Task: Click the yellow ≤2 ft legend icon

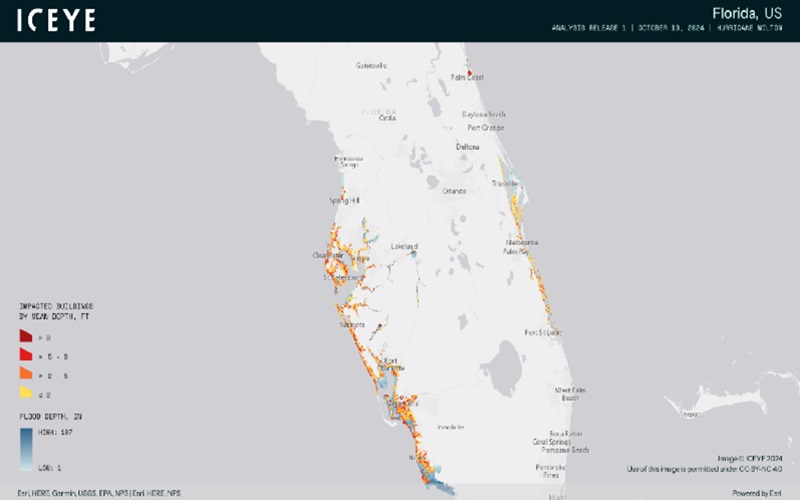Action: (x=26, y=394)
